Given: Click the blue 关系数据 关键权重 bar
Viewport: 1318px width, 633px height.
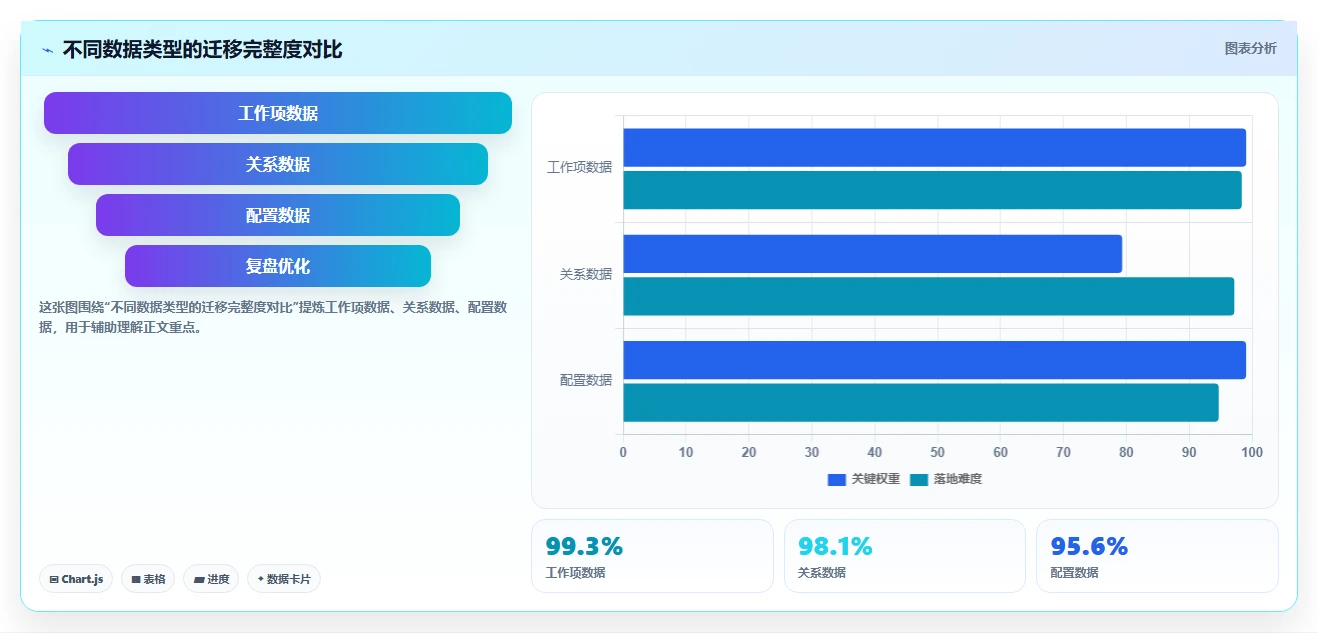Looking at the screenshot, I should pos(873,254).
